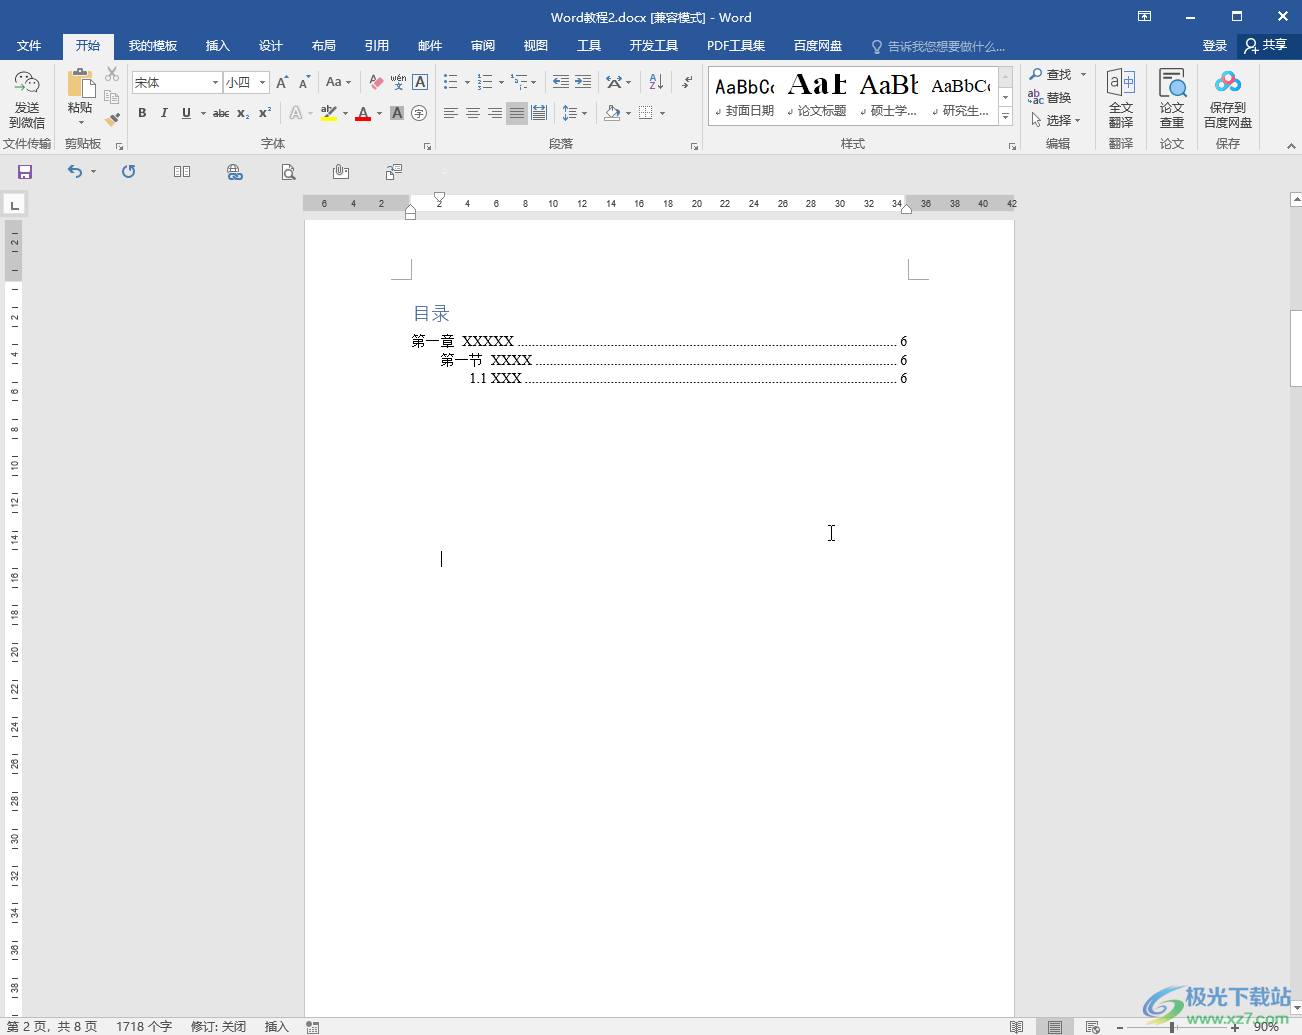The image size is (1302, 1035).
Task: Click the Sign in (登录) button
Action: click(x=1215, y=46)
